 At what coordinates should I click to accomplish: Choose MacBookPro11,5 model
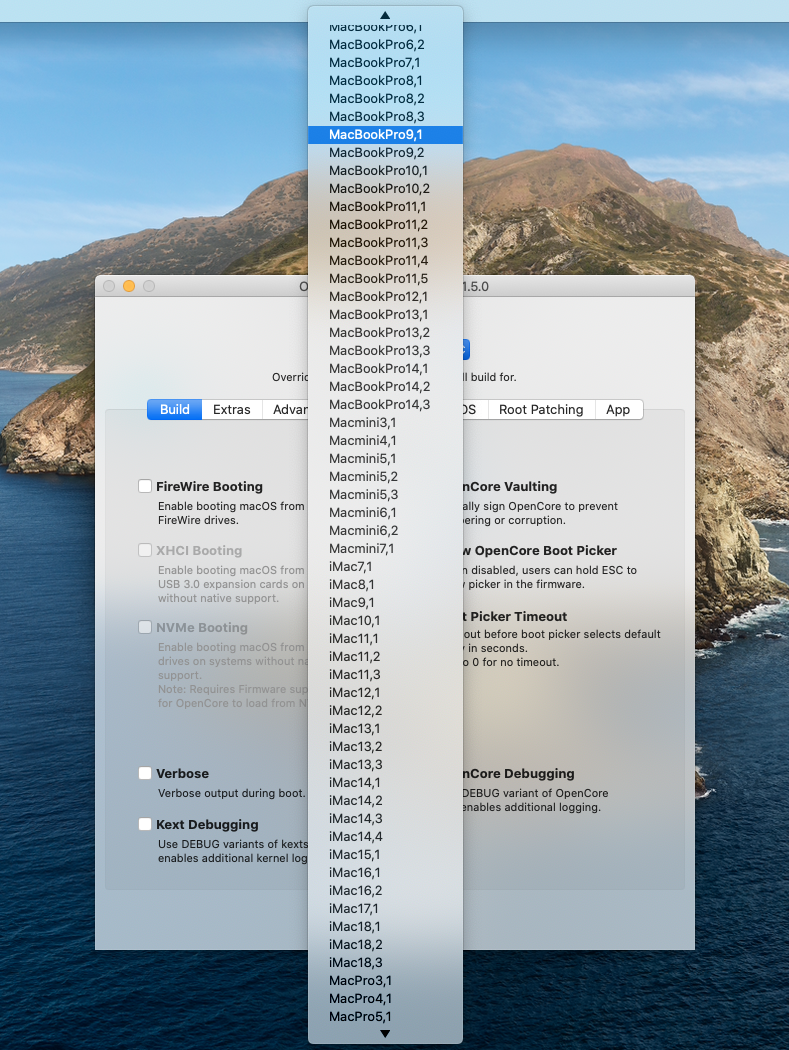tap(385, 279)
